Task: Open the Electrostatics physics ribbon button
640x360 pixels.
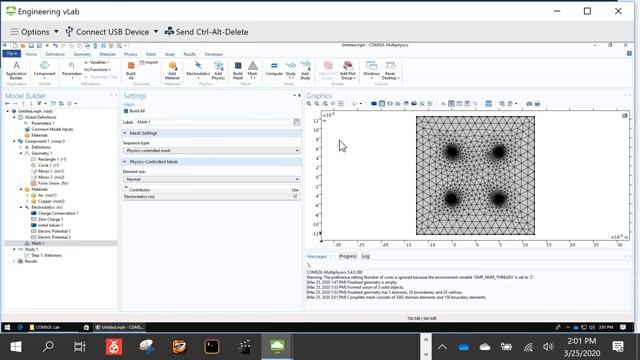Action: coord(198,70)
